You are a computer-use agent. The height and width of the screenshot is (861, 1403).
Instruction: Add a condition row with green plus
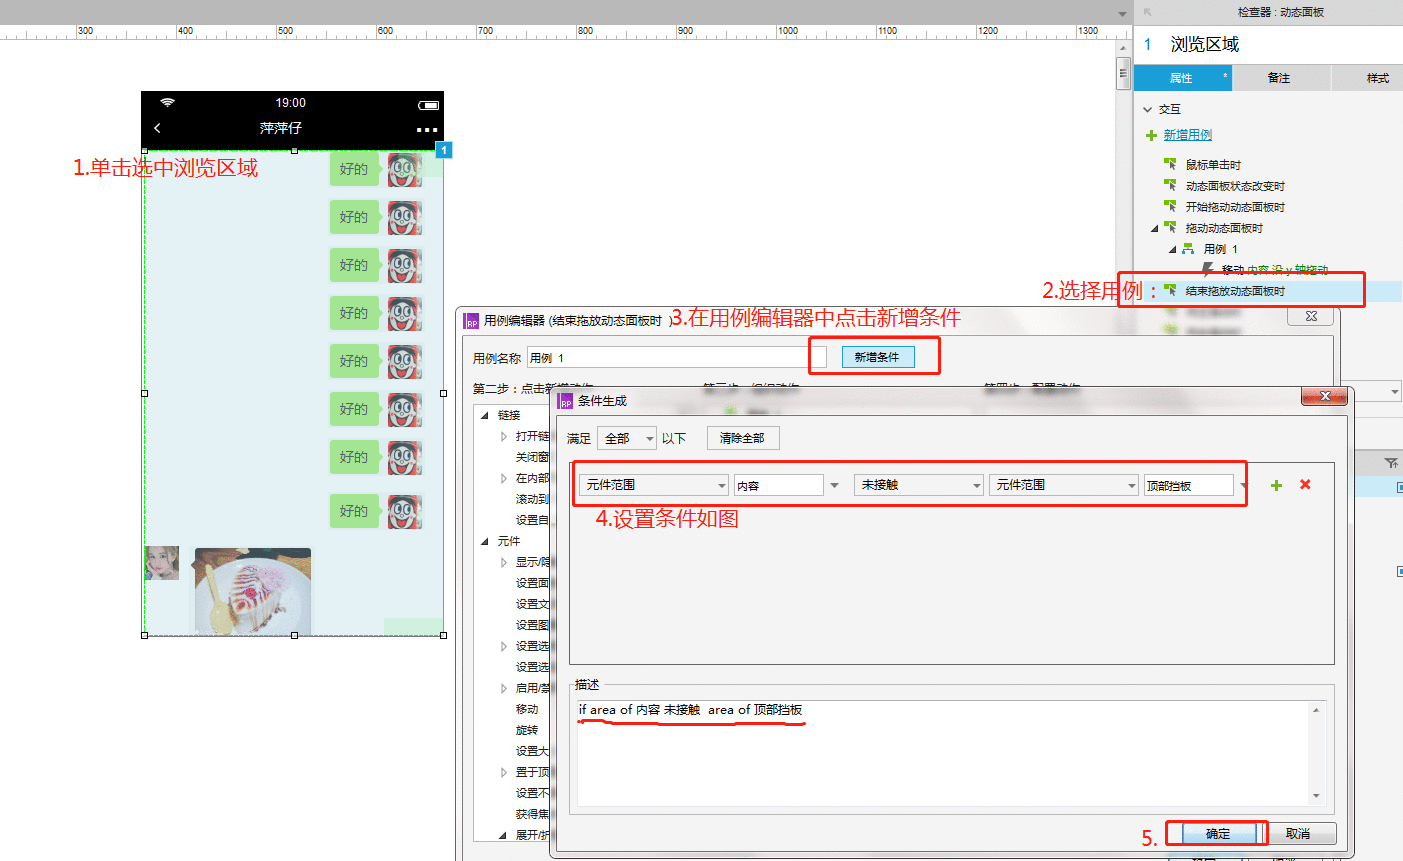1276,485
